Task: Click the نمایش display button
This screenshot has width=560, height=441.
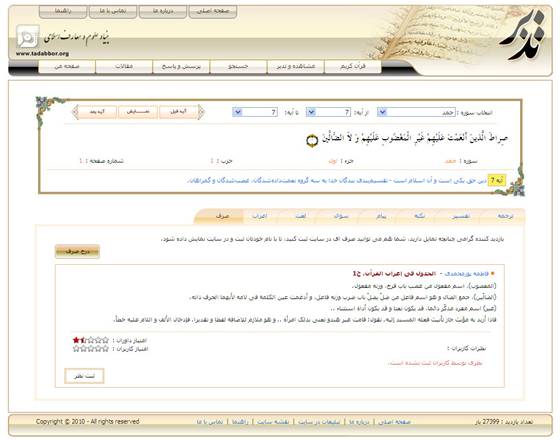Action: pyautogui.click(x=138, y=112)
